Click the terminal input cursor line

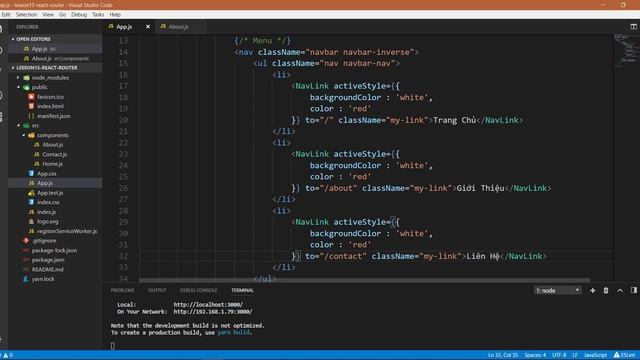click(x=113, y=346)
